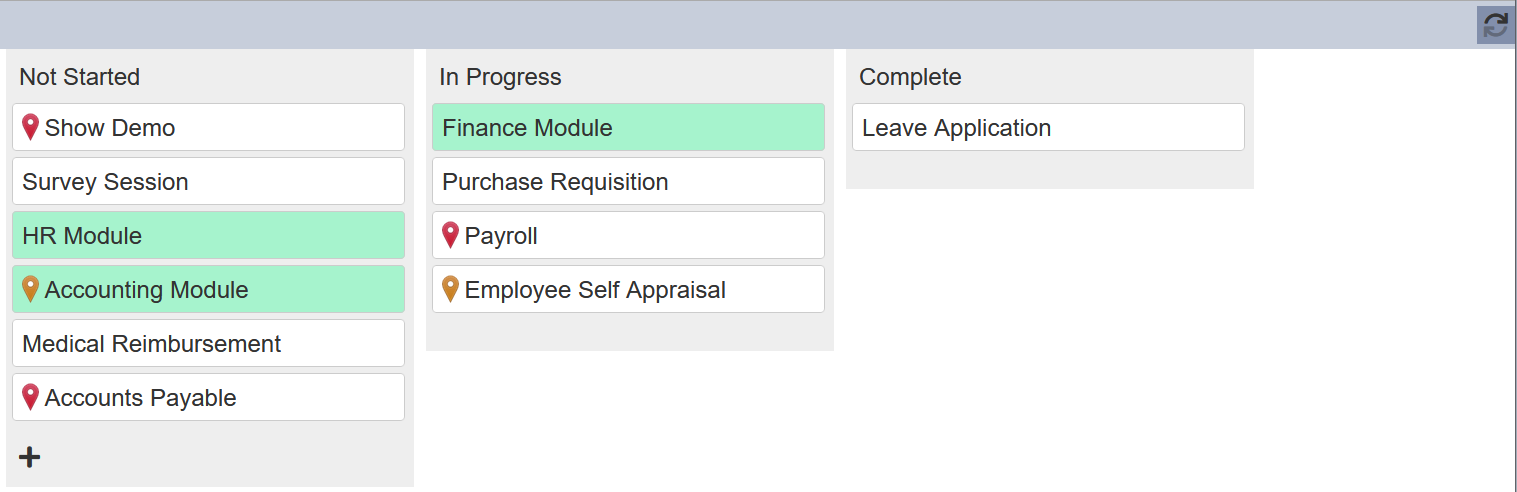
Task: Select the Show Demo card title
Action: click(x=110, y=128)
